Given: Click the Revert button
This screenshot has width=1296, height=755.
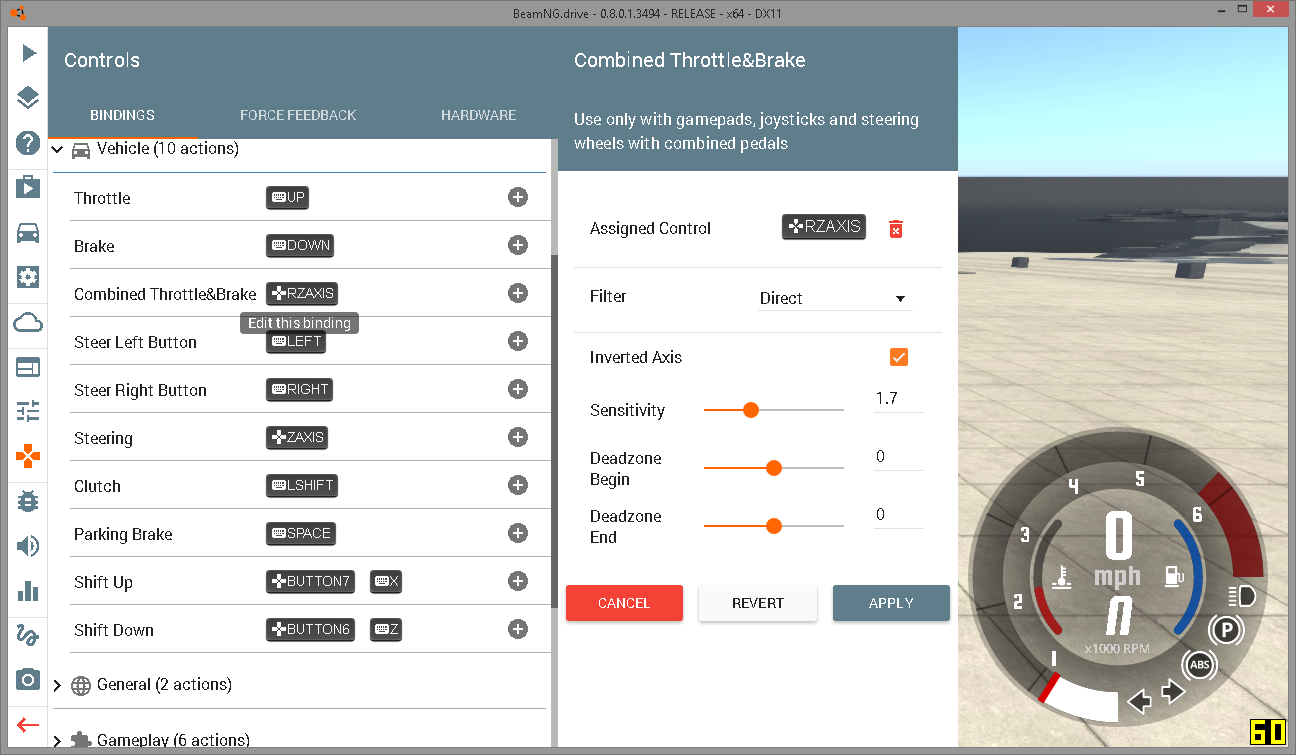Looking at the screenshot, I should [x=758, y=603].
